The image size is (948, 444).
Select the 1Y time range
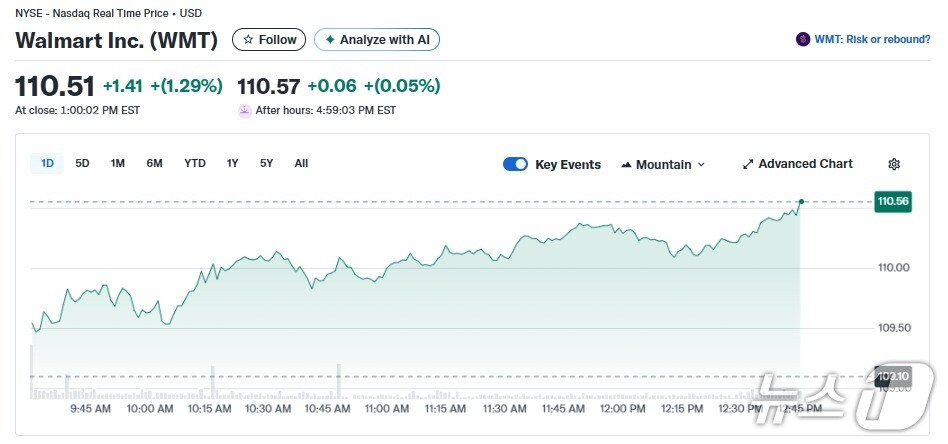[233, 163]
